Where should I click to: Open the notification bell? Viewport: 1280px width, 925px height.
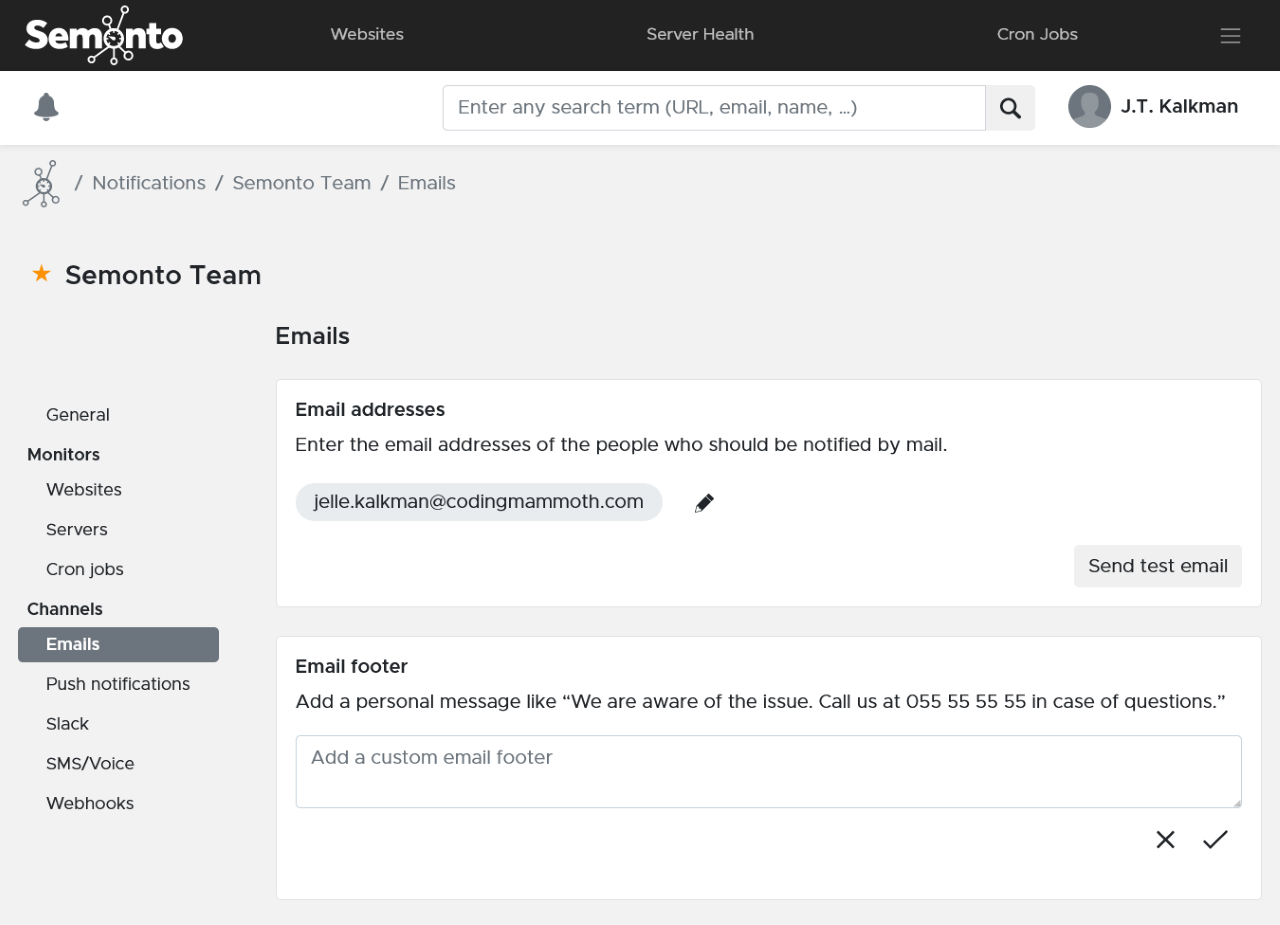[46, 107]
